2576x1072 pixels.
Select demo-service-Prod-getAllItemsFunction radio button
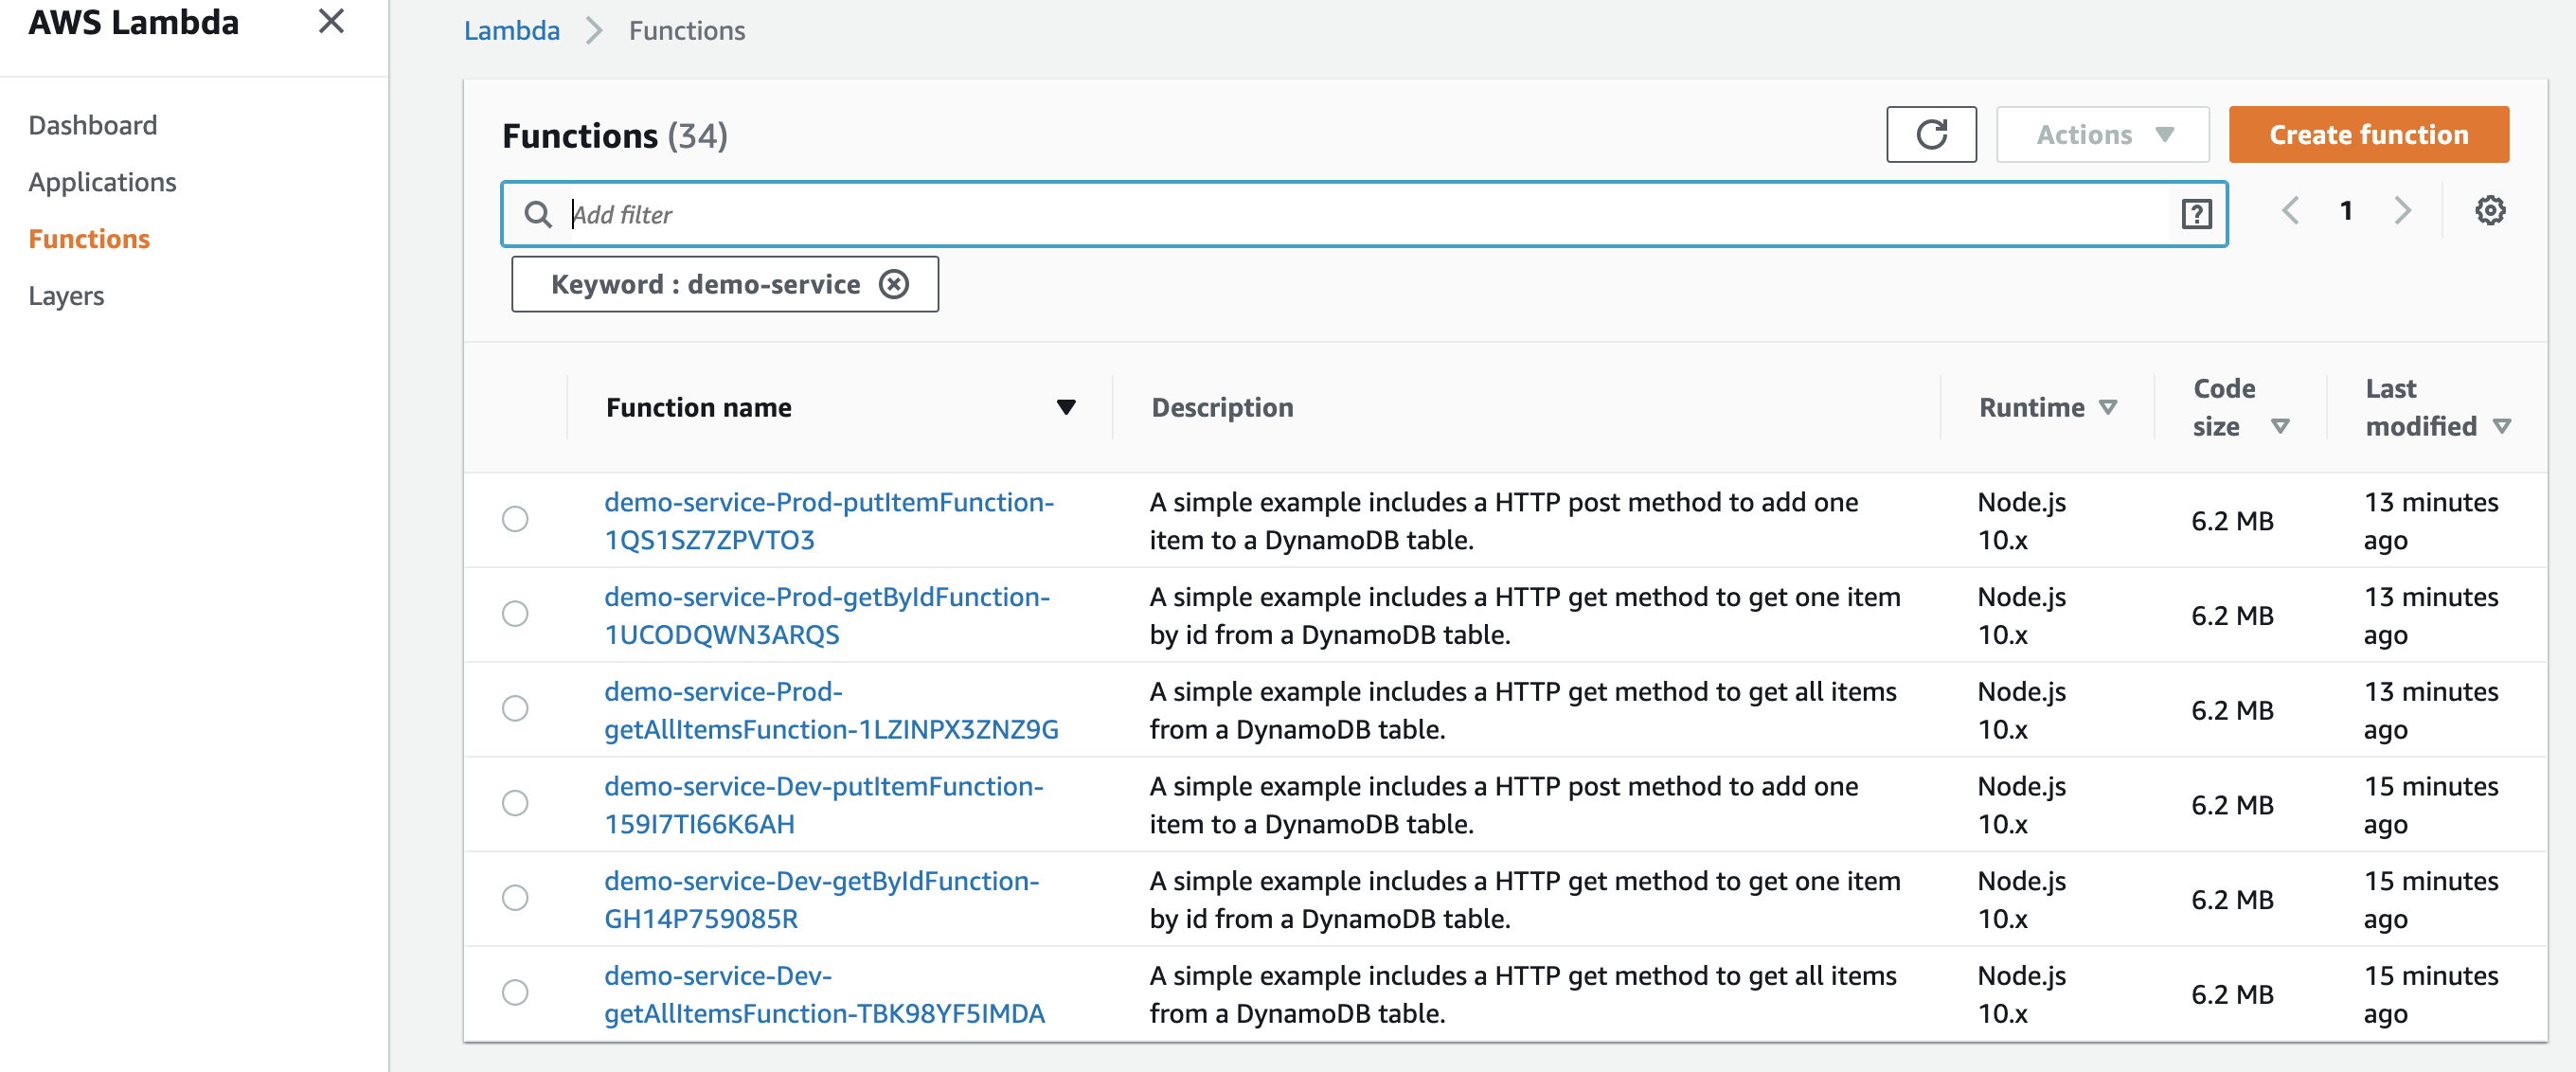pos(515,709)
